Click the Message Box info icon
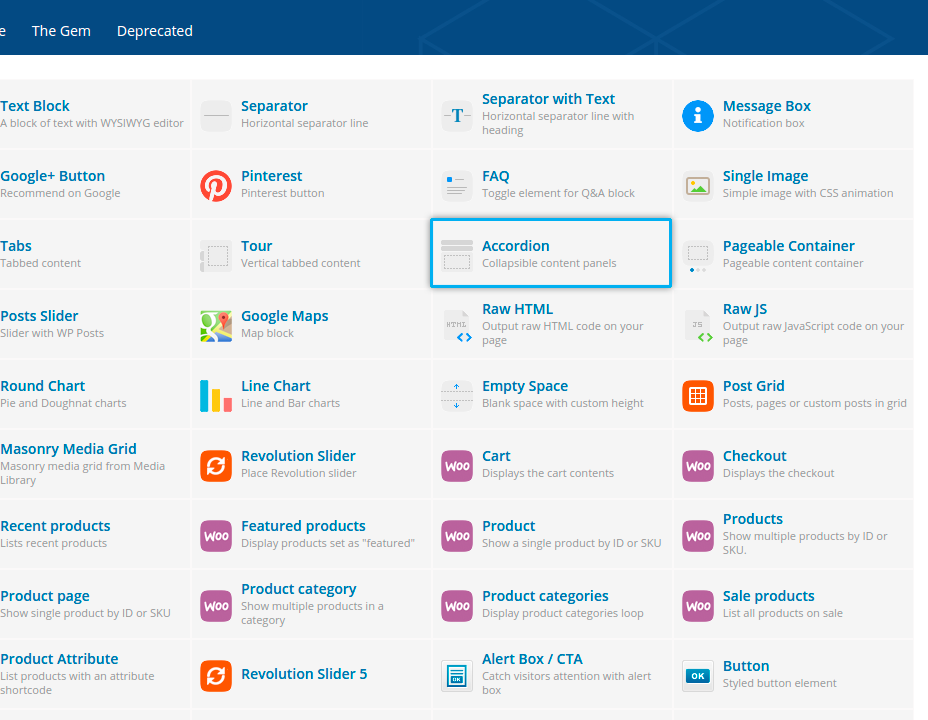Screen dimensions: 928x720 (698, 116)
